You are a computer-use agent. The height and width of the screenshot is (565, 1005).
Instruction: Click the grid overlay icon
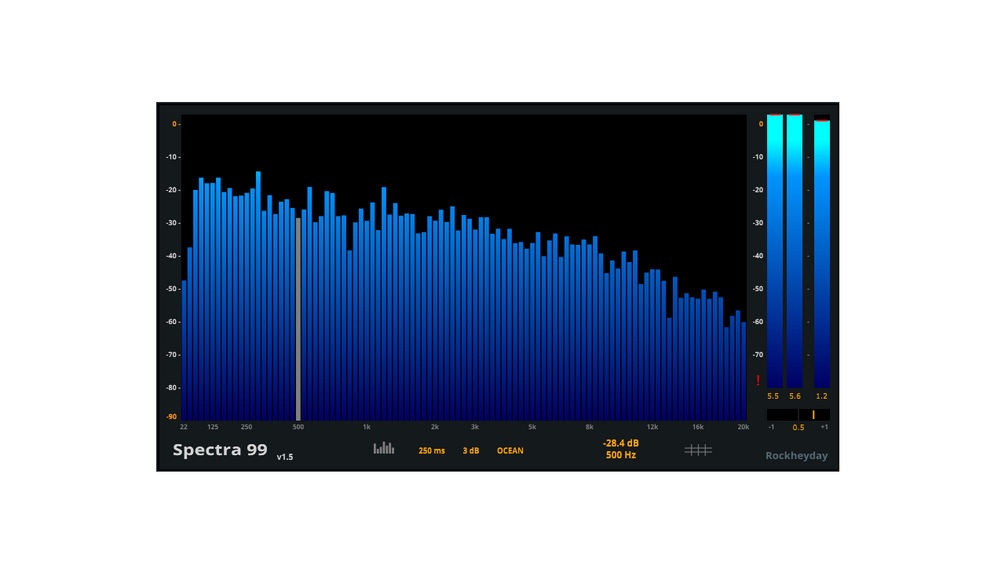(x=698, y=450)
